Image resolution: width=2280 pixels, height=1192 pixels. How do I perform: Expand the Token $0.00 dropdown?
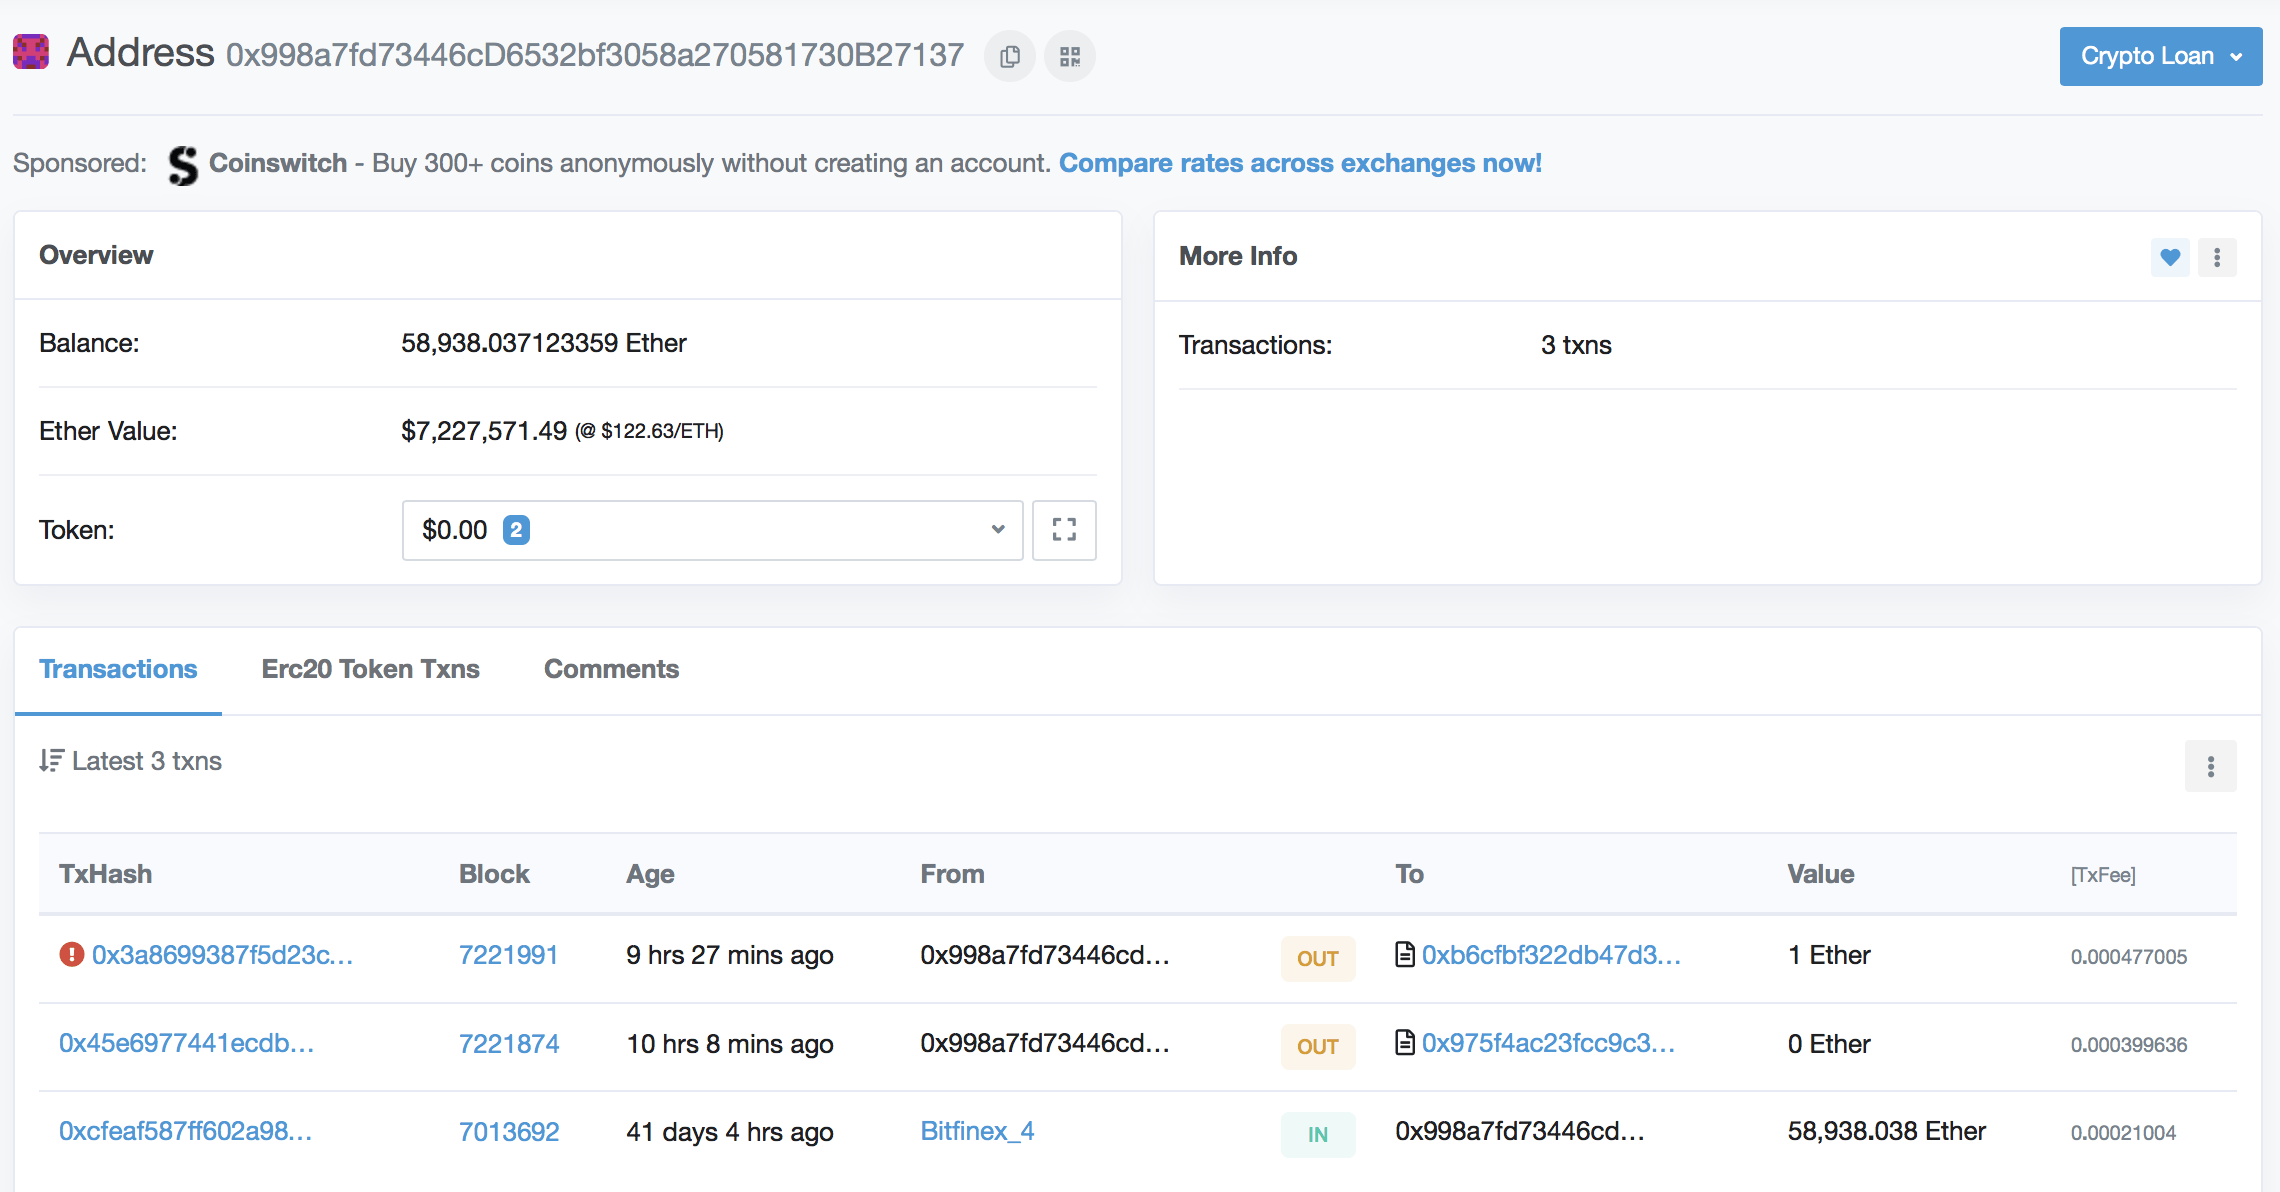tap(712, 530)
